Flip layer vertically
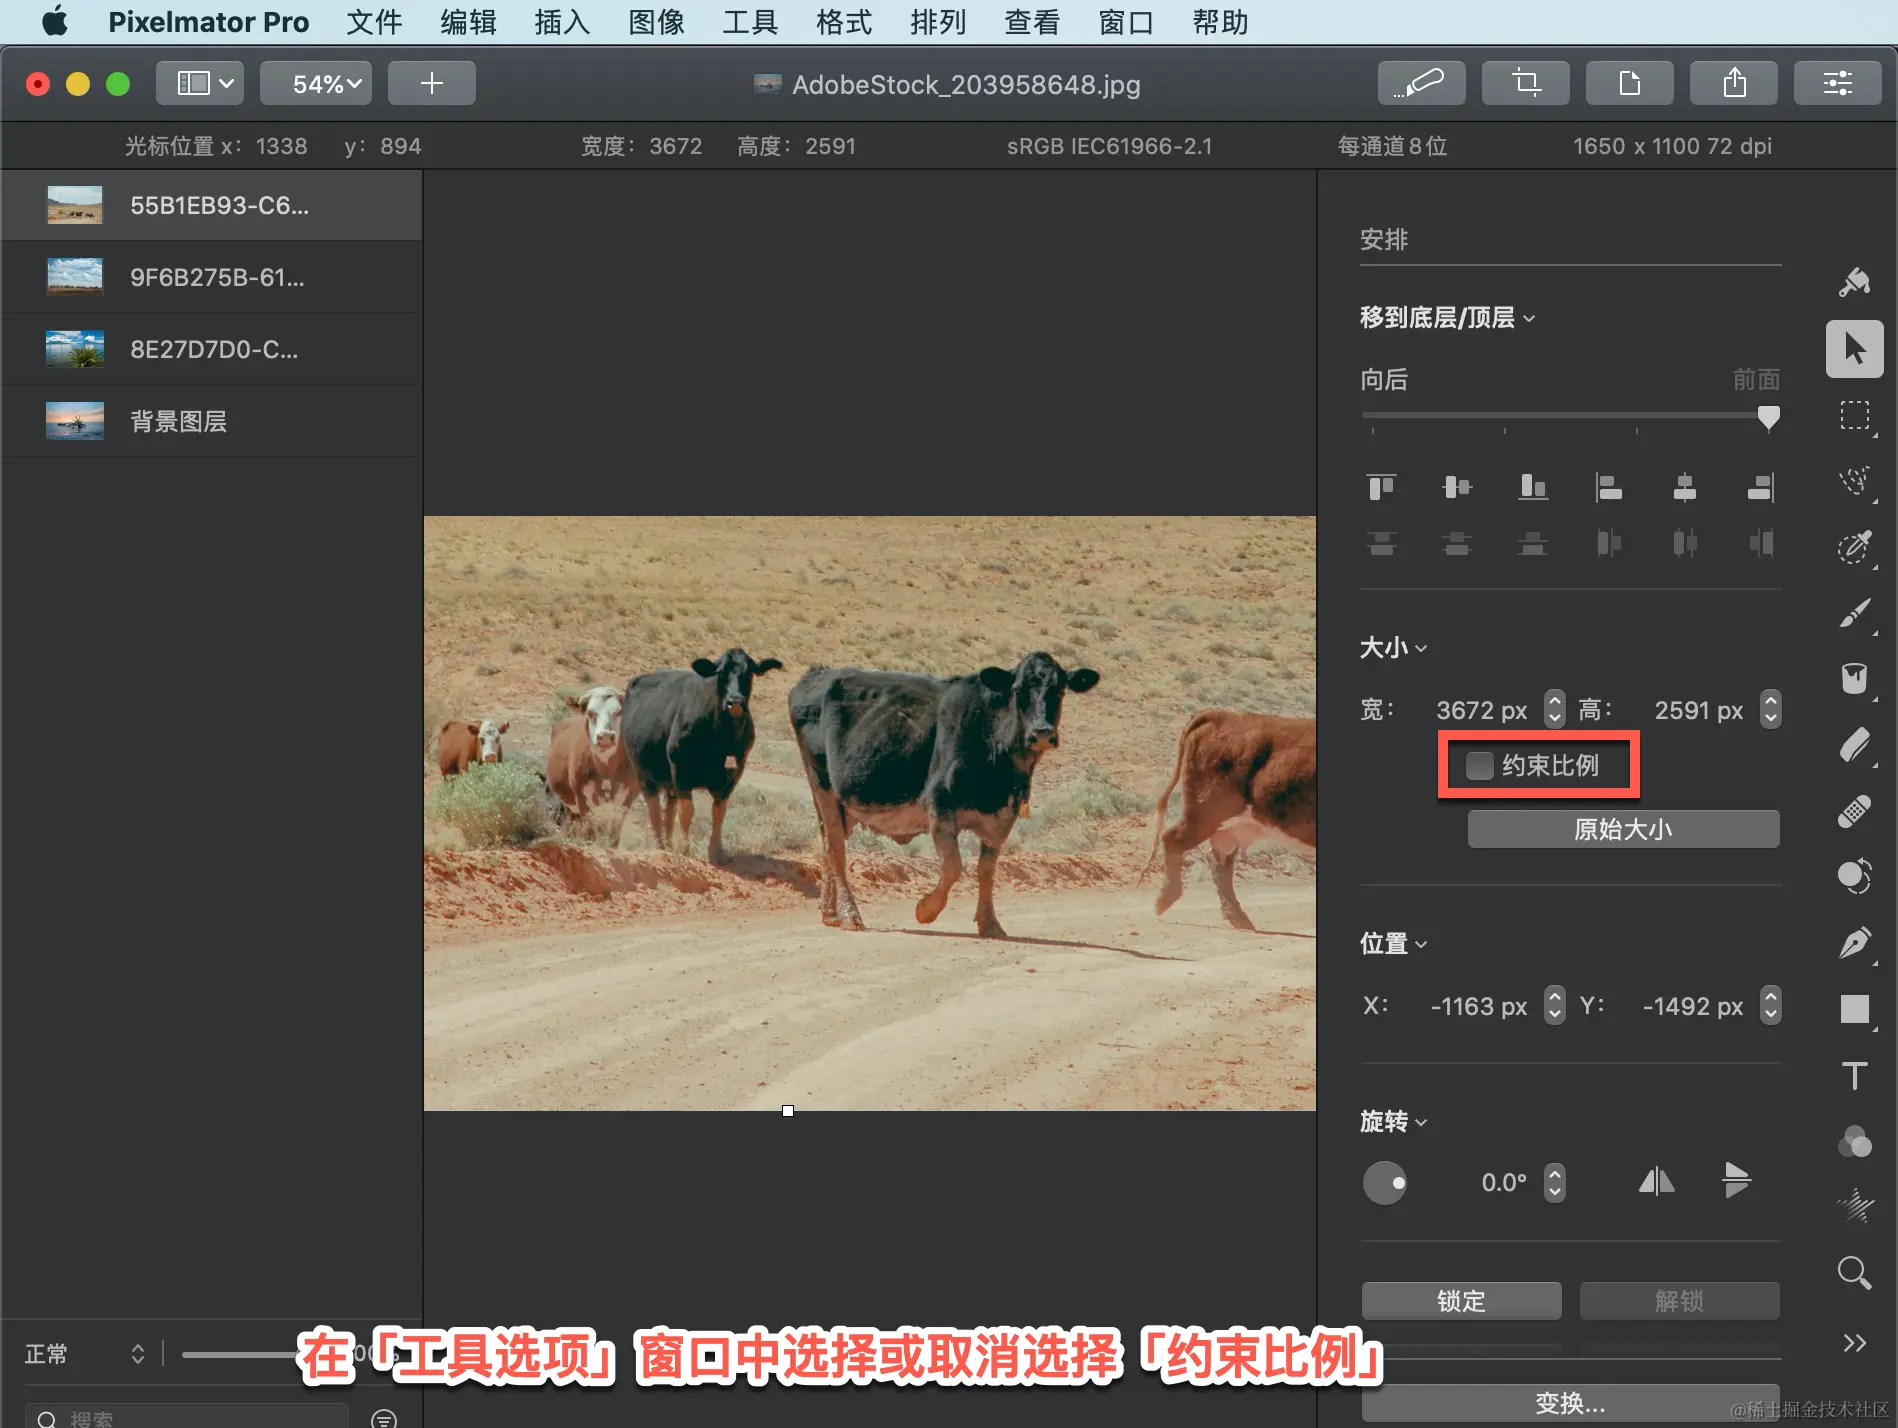Image resolution: width=1898 pixels, height=1428 pixels. [1737, 1181]
